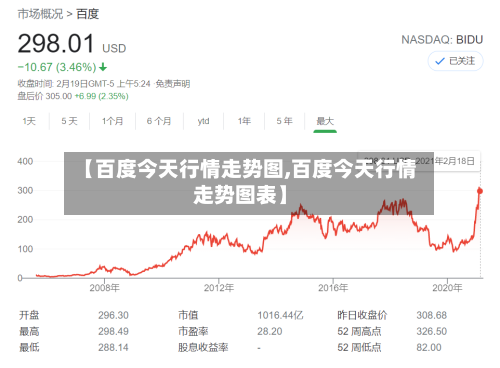Screen dimensions: 500x368
Task: Click the 298.01 current price
Action: (56, 44)
